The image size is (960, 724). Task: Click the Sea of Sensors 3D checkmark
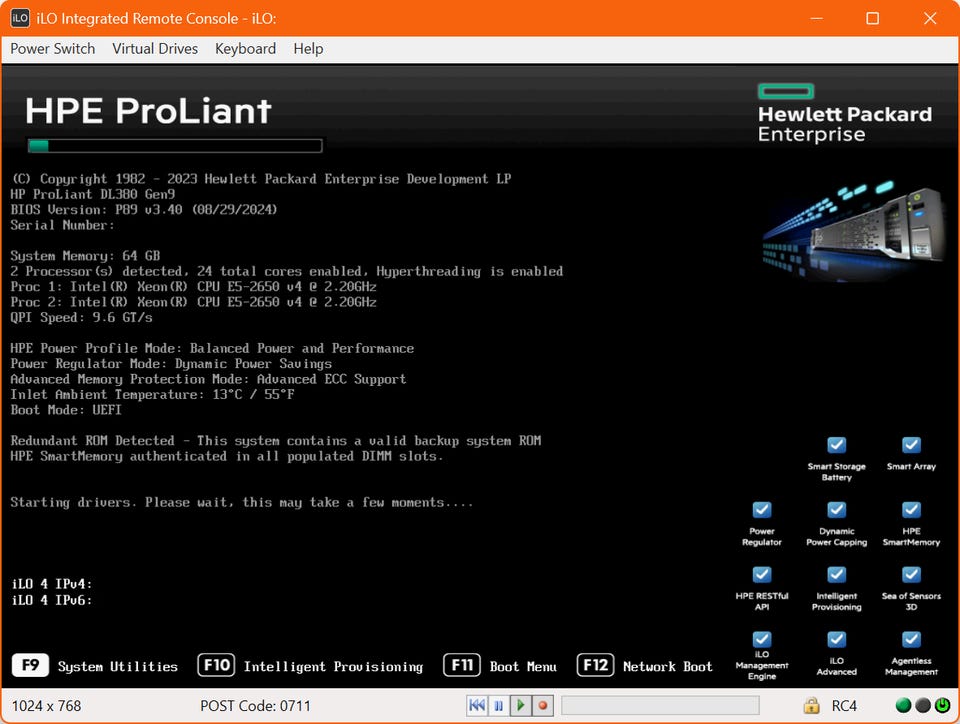(911, 575)
